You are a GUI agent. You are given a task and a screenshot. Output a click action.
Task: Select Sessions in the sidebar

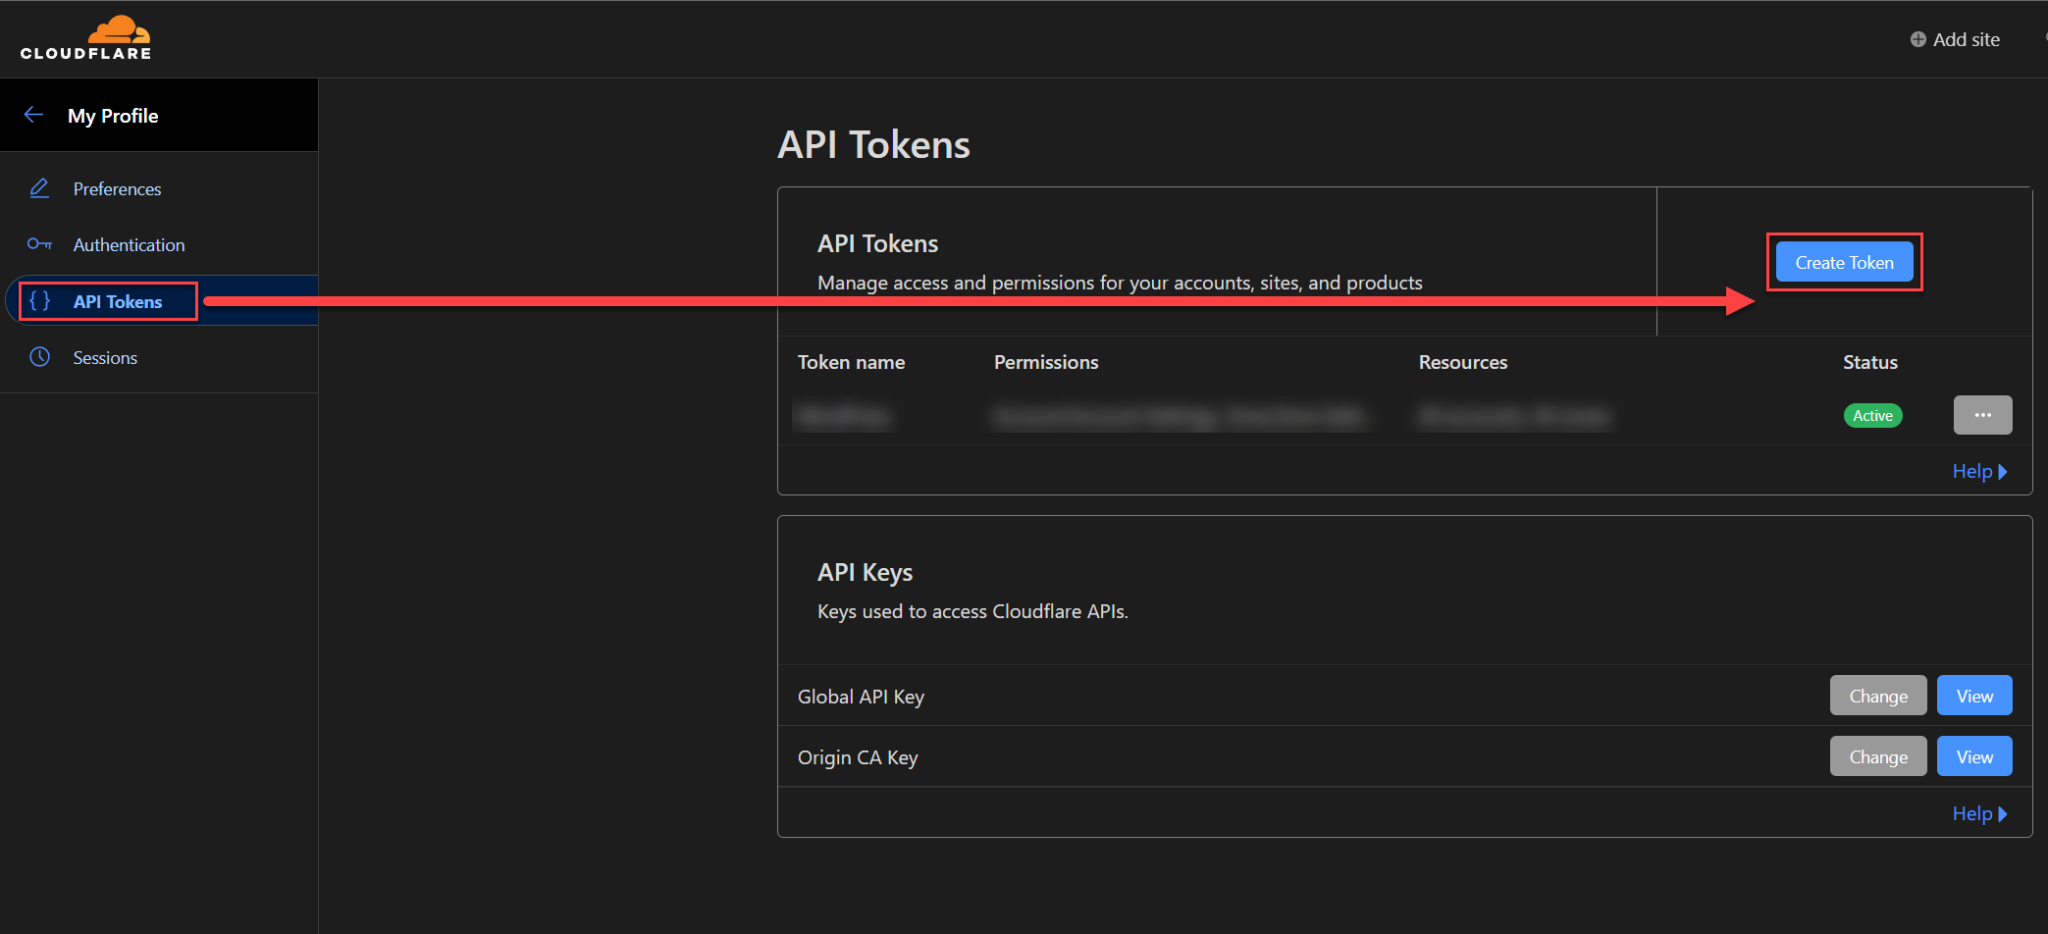[x=105, y=357]
